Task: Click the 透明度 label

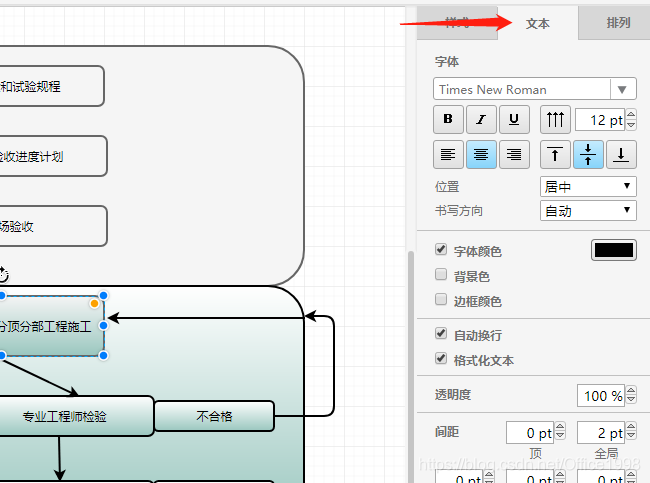Action: [x=453, y=394]
